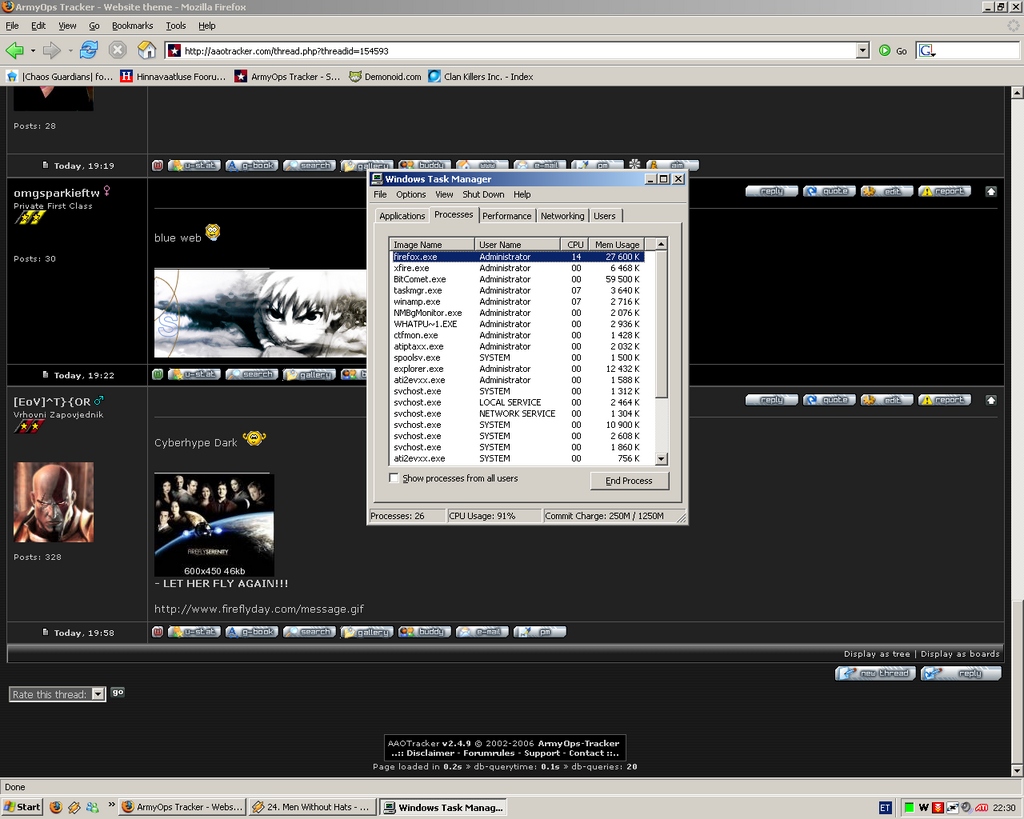Open the Back button history dropdown arrow
The height and width of the screenshot is (819, 1024).
(33, 51)
